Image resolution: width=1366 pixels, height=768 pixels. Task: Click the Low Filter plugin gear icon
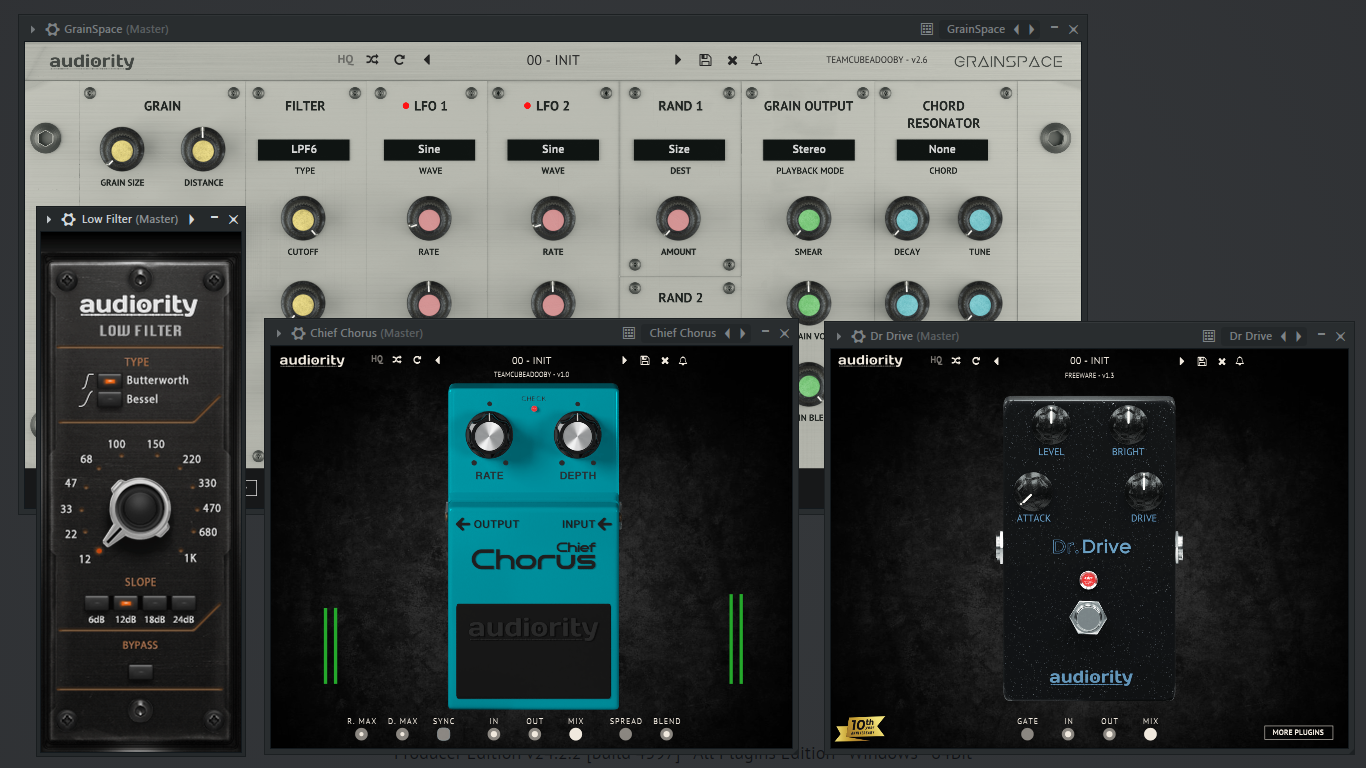tap(69, 219)
